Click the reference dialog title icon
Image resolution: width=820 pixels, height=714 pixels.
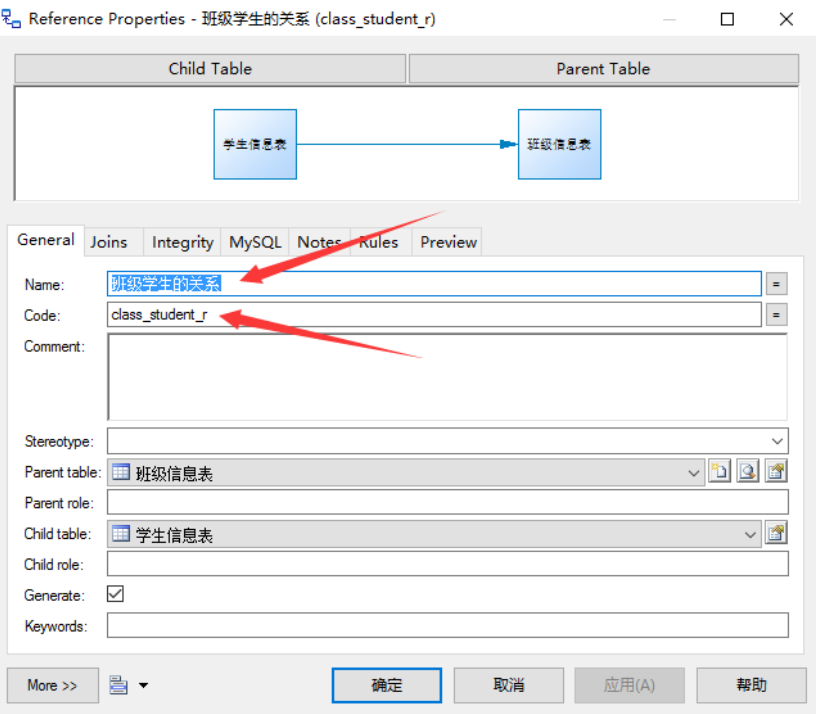pos(12,19)
